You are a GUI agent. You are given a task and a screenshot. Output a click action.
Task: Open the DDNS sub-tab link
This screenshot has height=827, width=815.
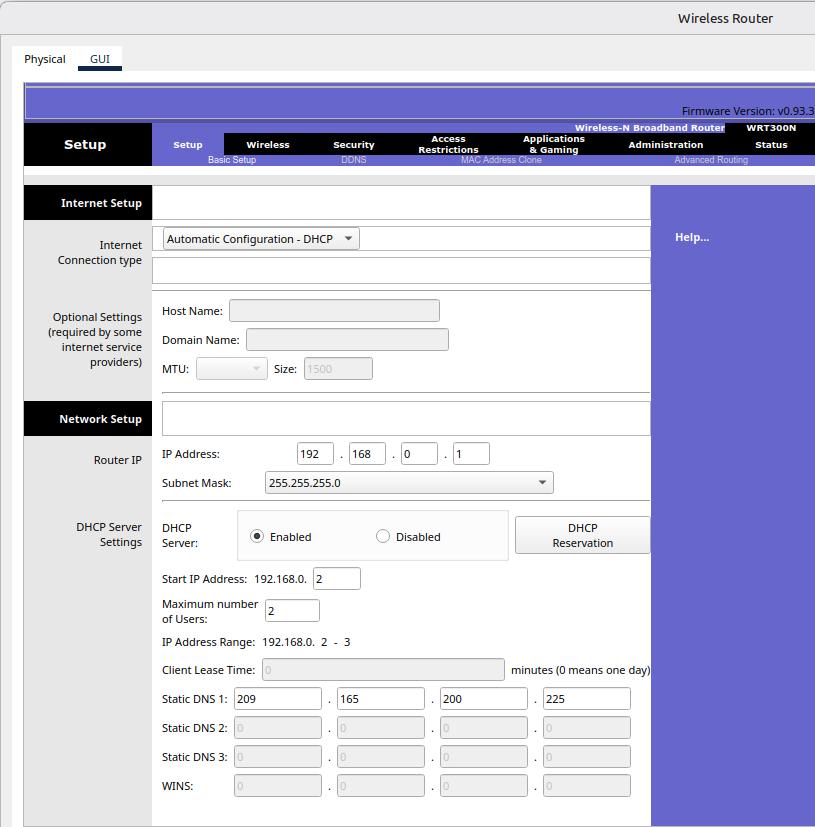pyautogui.click(x=353, y=160)
